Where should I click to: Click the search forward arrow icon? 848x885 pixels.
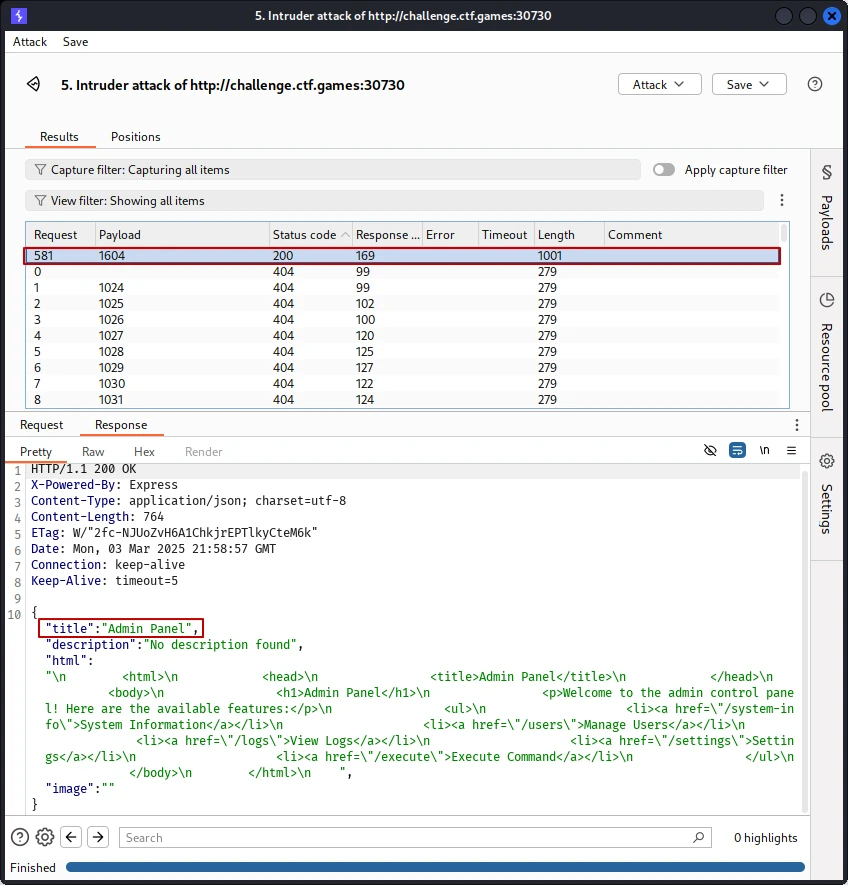pos(98,836)
